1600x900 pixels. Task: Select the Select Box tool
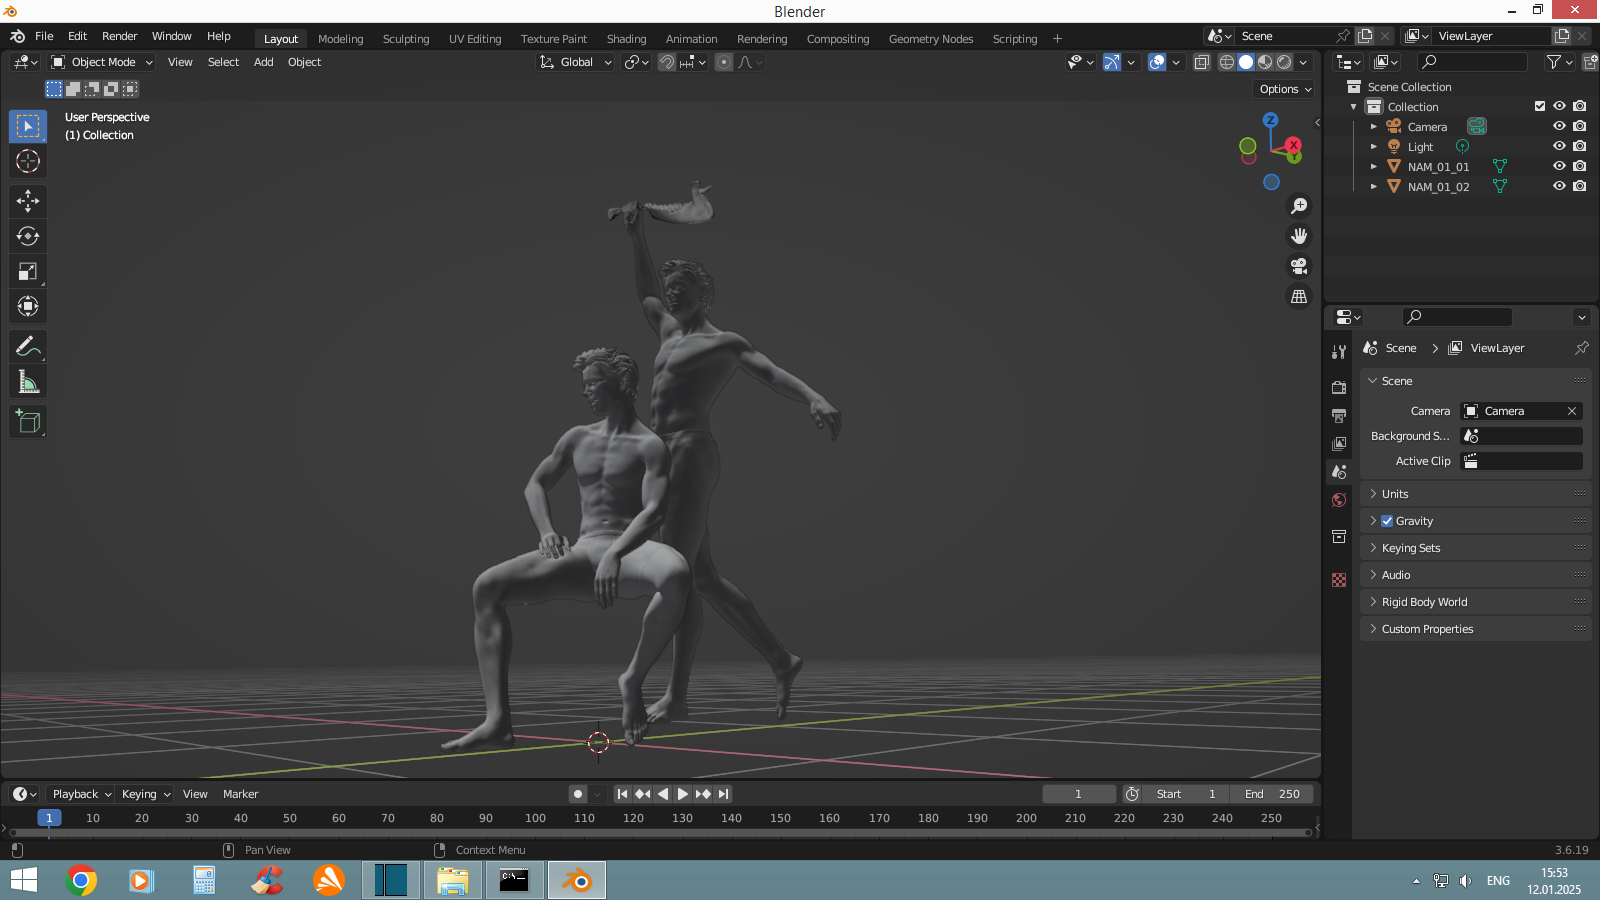[x=28, y=126]
